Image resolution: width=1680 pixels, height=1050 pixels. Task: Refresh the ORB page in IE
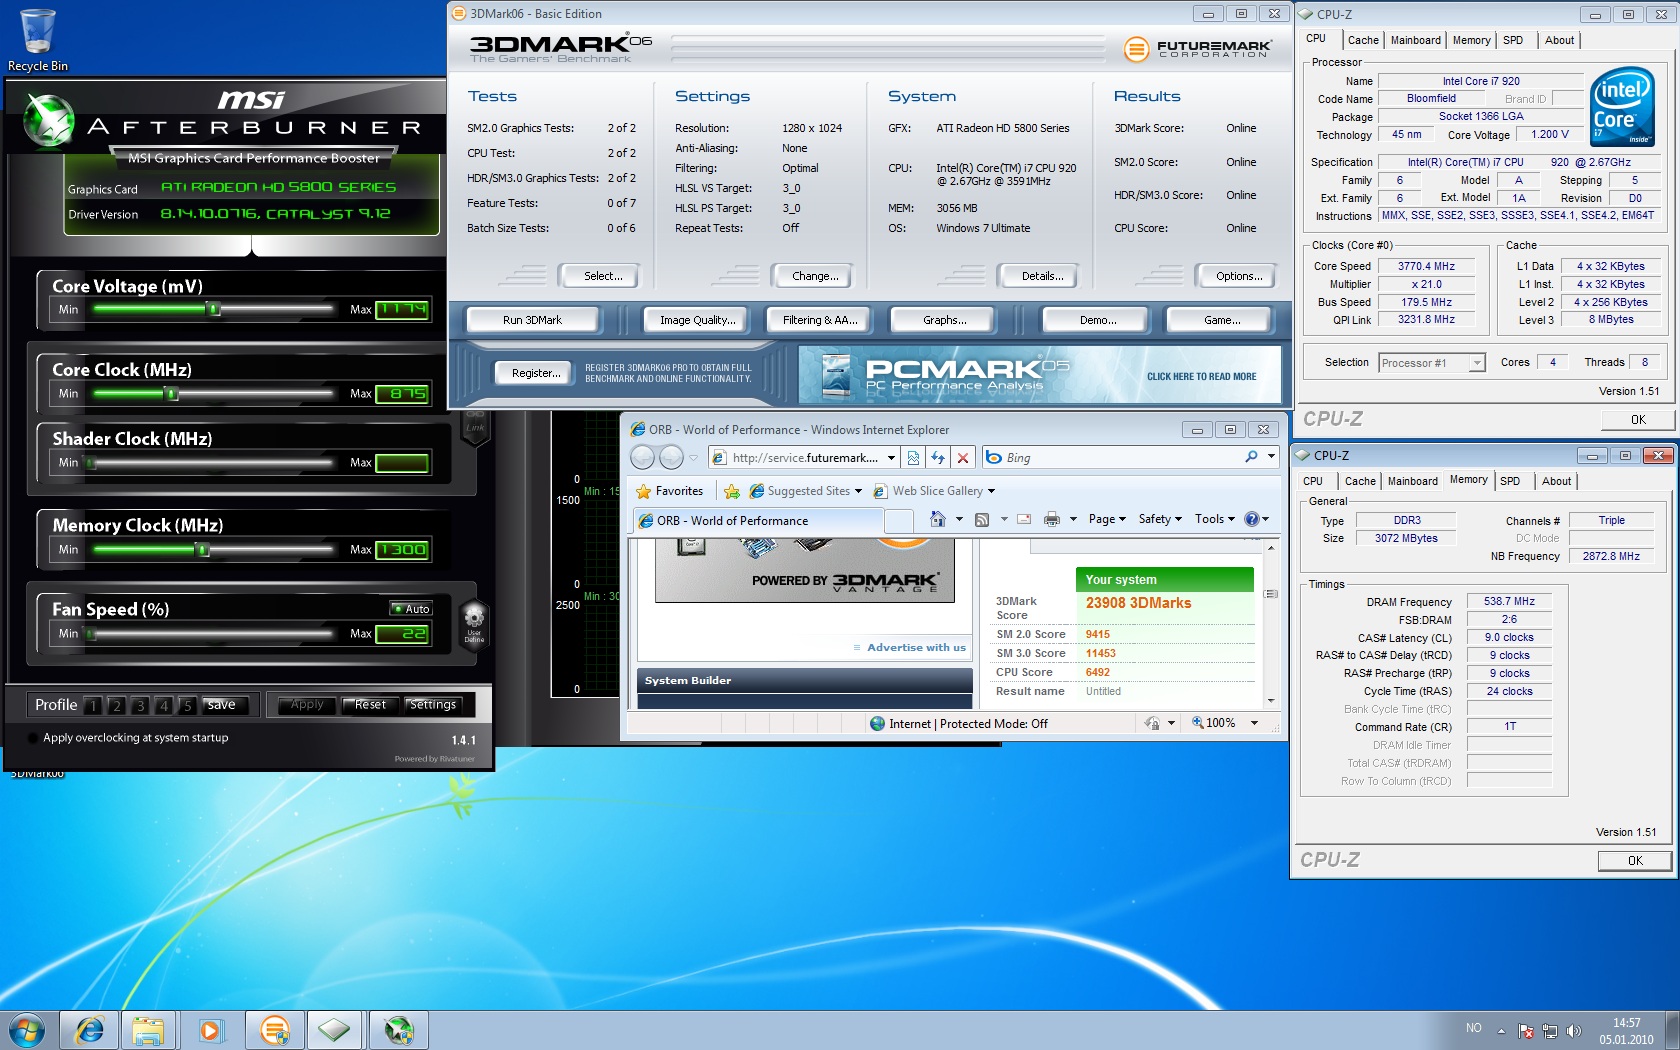938,457
